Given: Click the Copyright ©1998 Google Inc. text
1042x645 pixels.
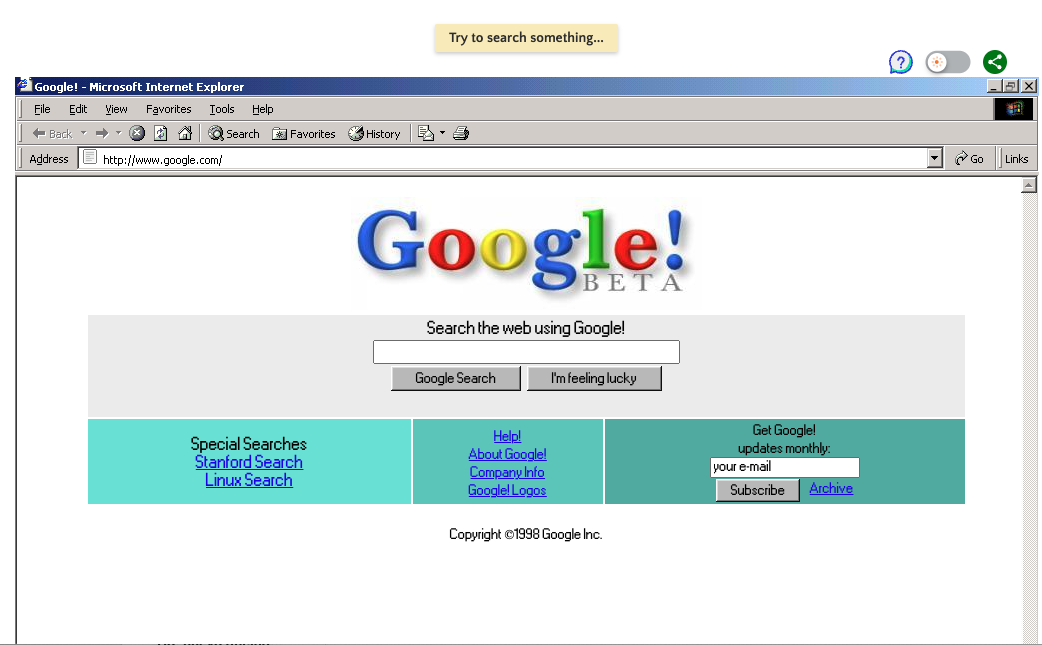Looking at the screenshot, I should point(526,534).
